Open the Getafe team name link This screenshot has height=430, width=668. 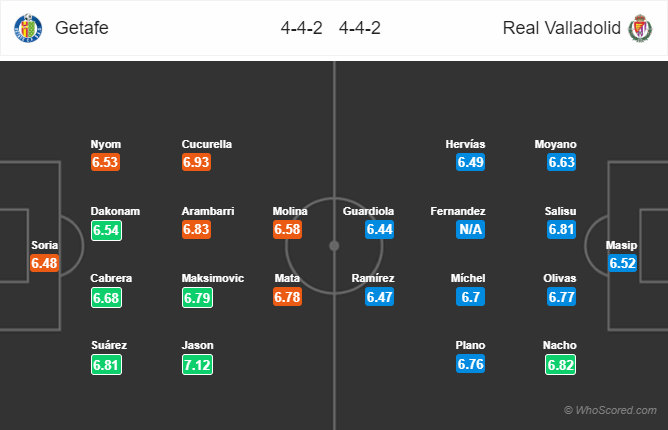click(75, 28)
